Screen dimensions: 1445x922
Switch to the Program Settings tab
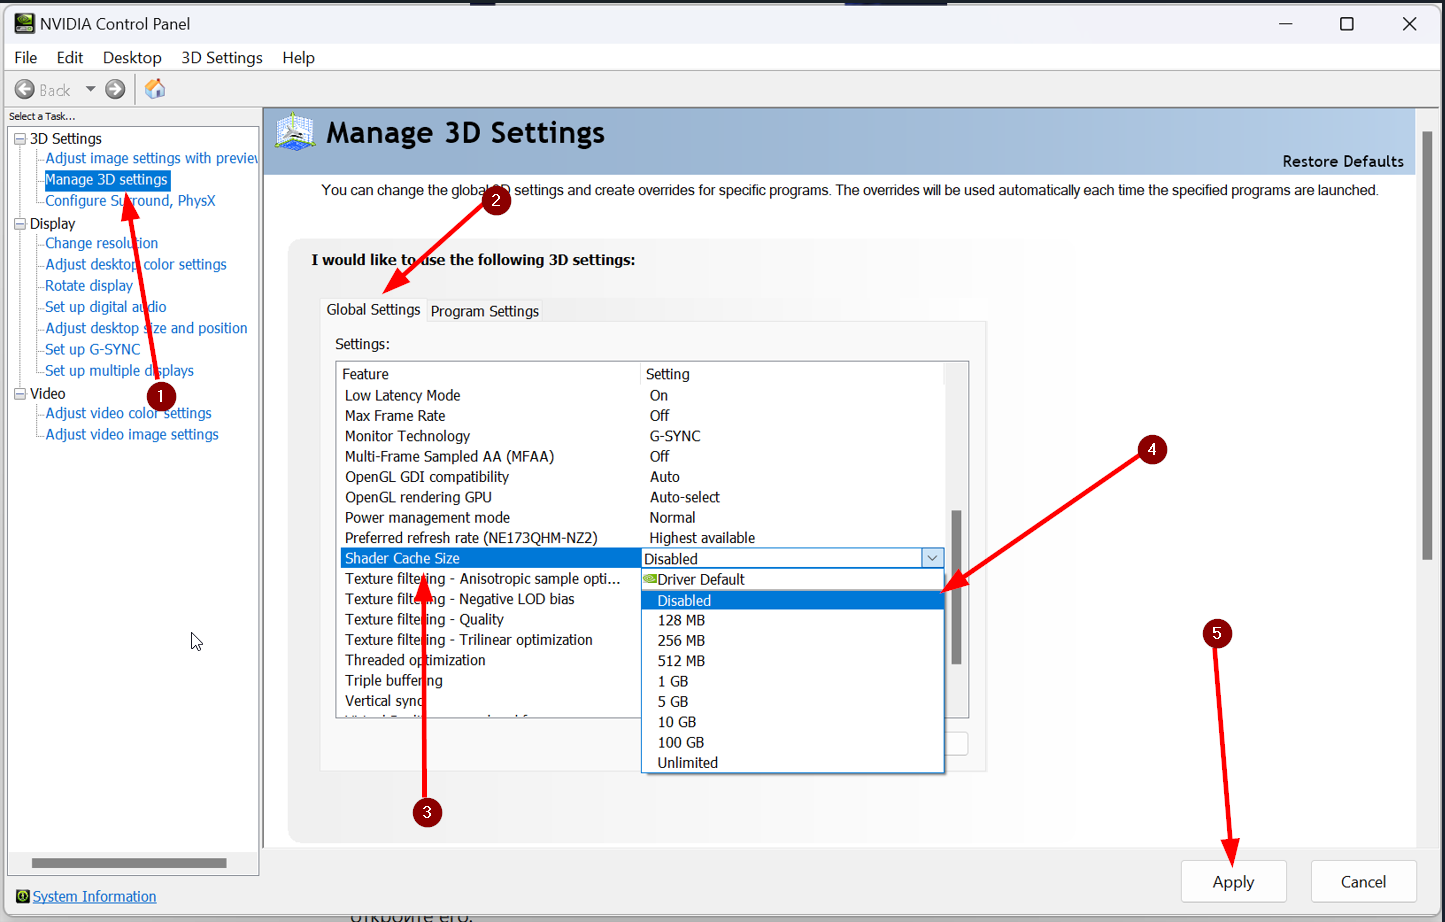tap(485, 311)
